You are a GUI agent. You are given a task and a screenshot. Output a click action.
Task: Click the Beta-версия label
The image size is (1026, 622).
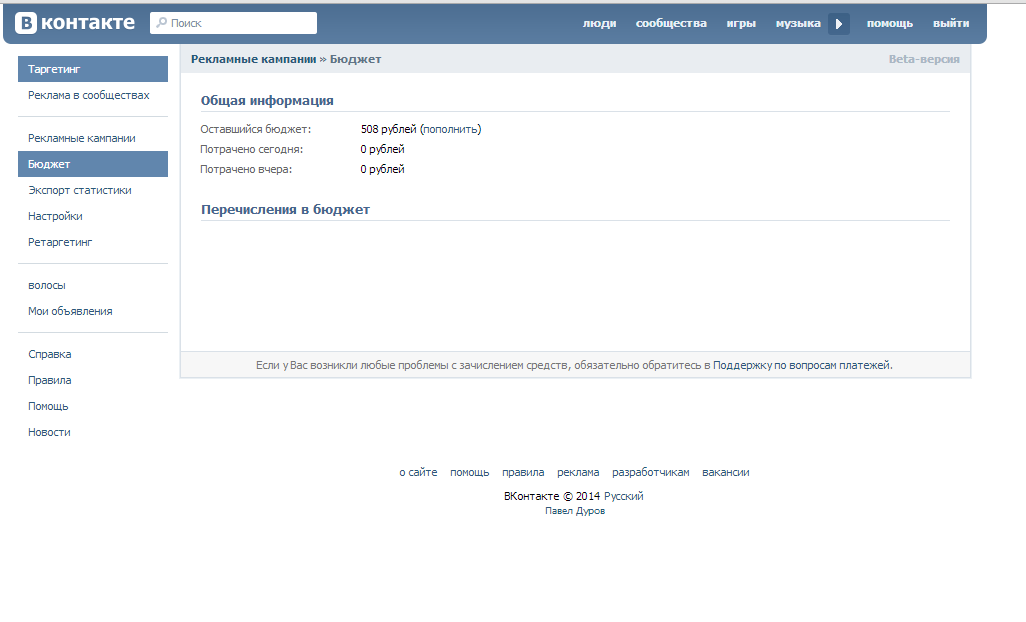click(924, 60)
